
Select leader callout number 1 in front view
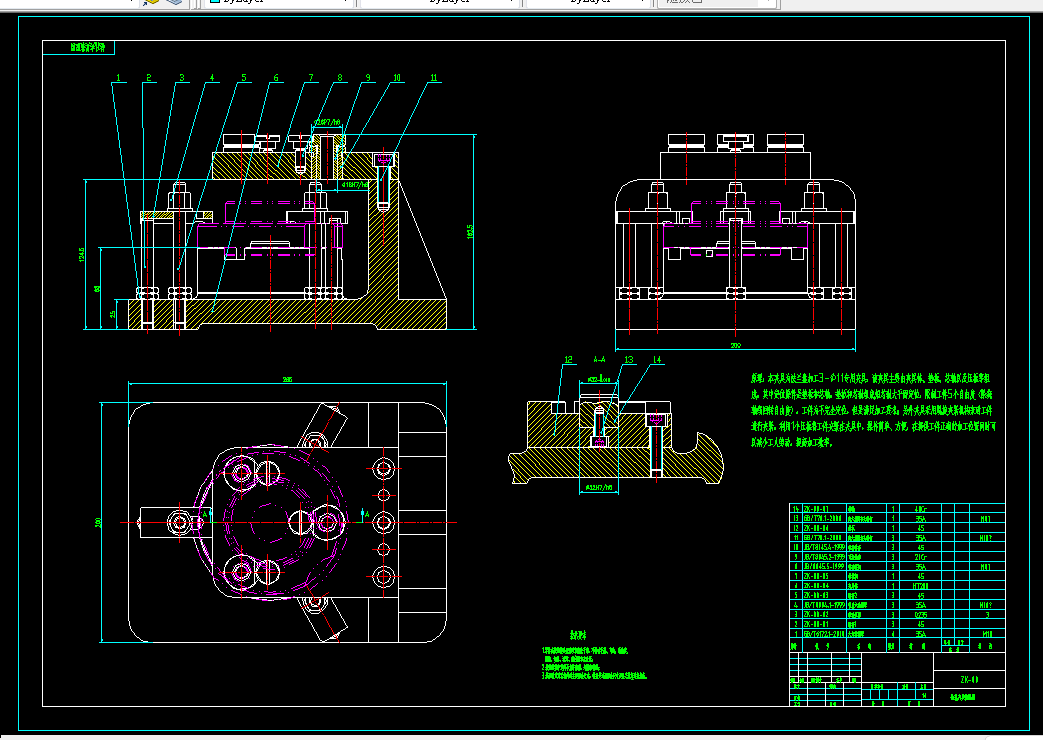[119, 78]
